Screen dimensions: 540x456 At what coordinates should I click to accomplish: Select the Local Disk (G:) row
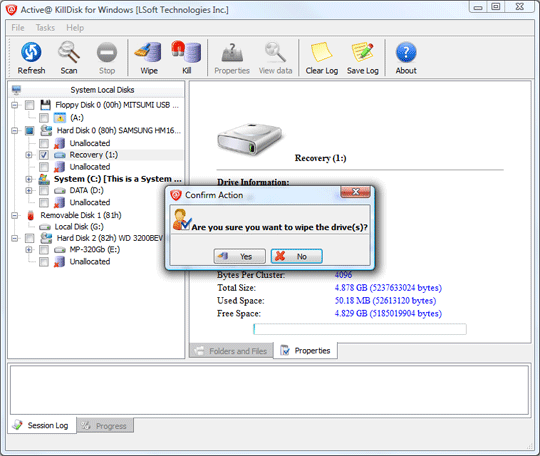click(79, 227)
